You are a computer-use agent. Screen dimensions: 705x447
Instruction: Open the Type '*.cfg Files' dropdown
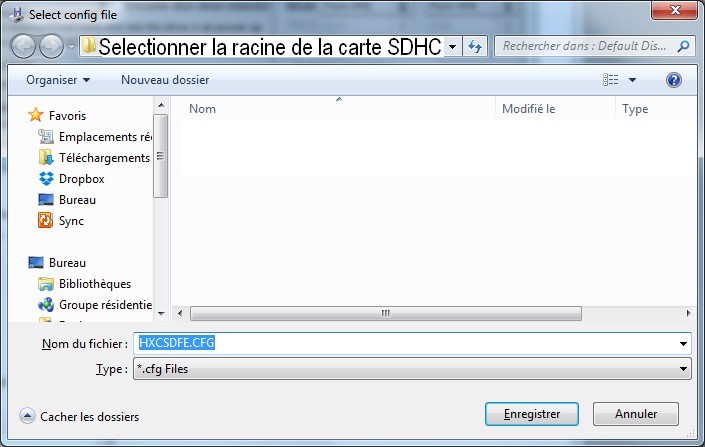412,369
